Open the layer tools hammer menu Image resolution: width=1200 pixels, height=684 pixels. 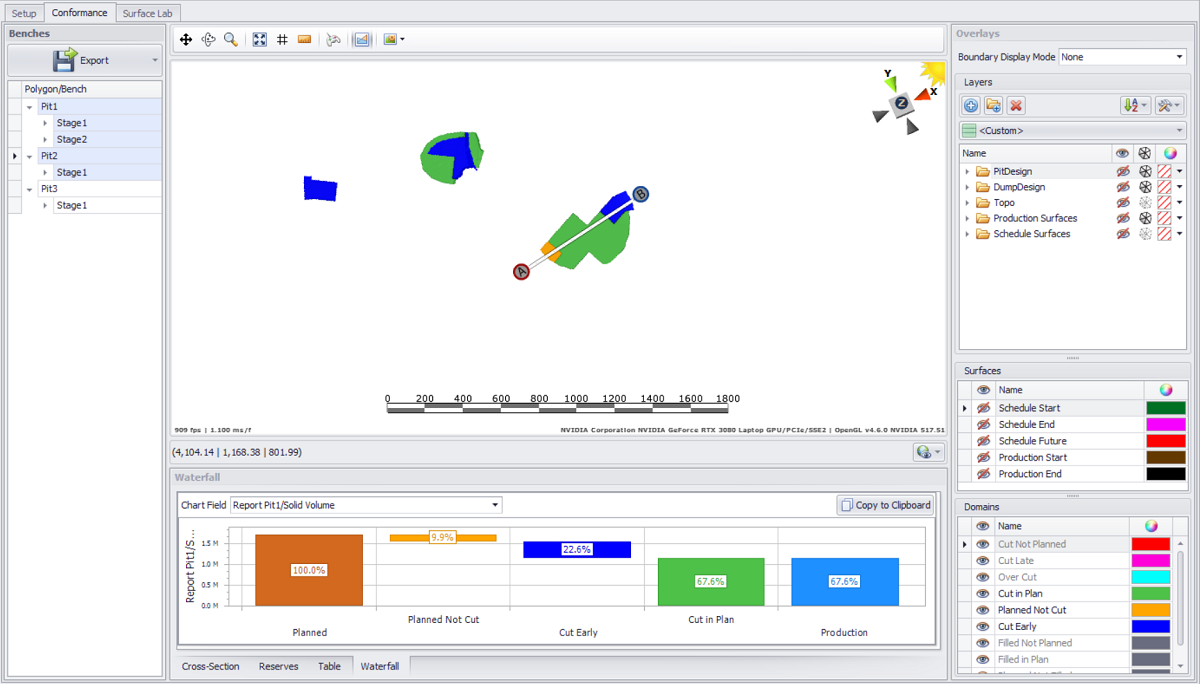1168,105
